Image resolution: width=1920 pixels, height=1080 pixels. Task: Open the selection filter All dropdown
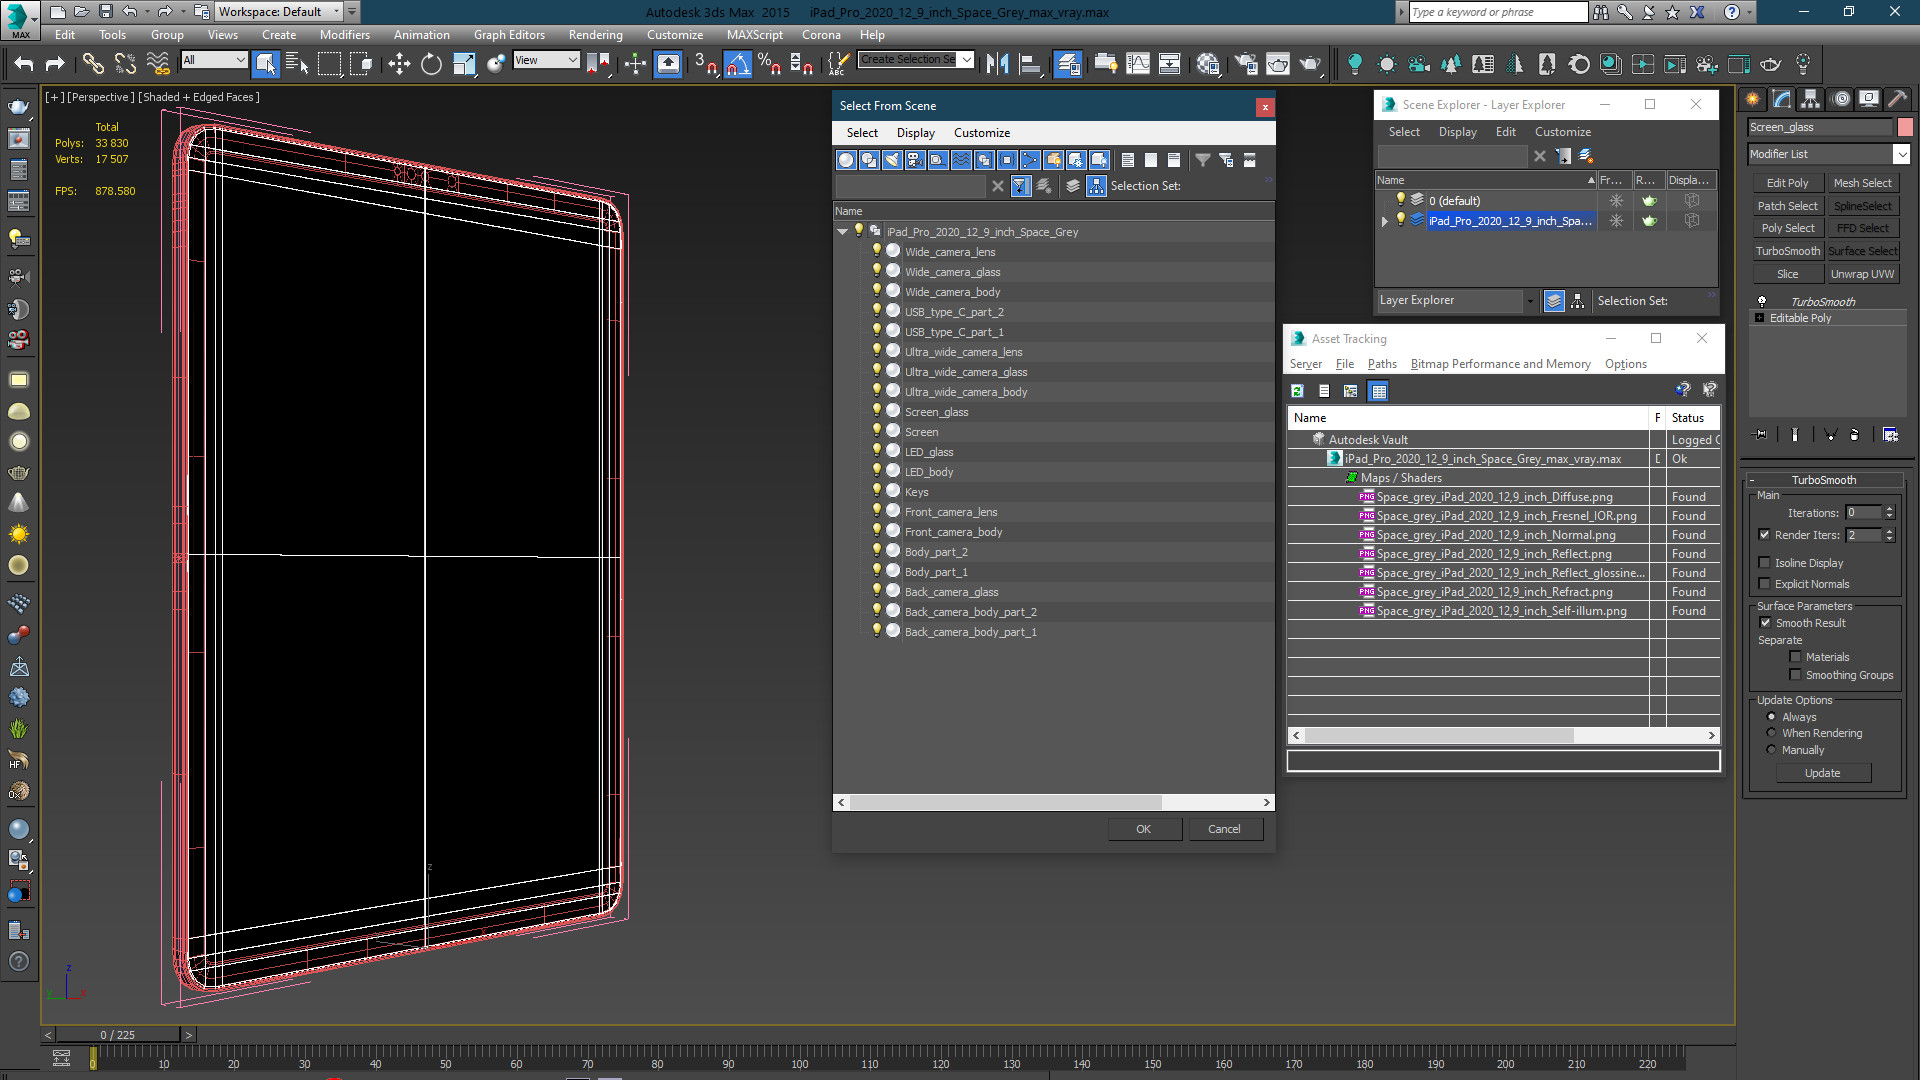(214, 60)
